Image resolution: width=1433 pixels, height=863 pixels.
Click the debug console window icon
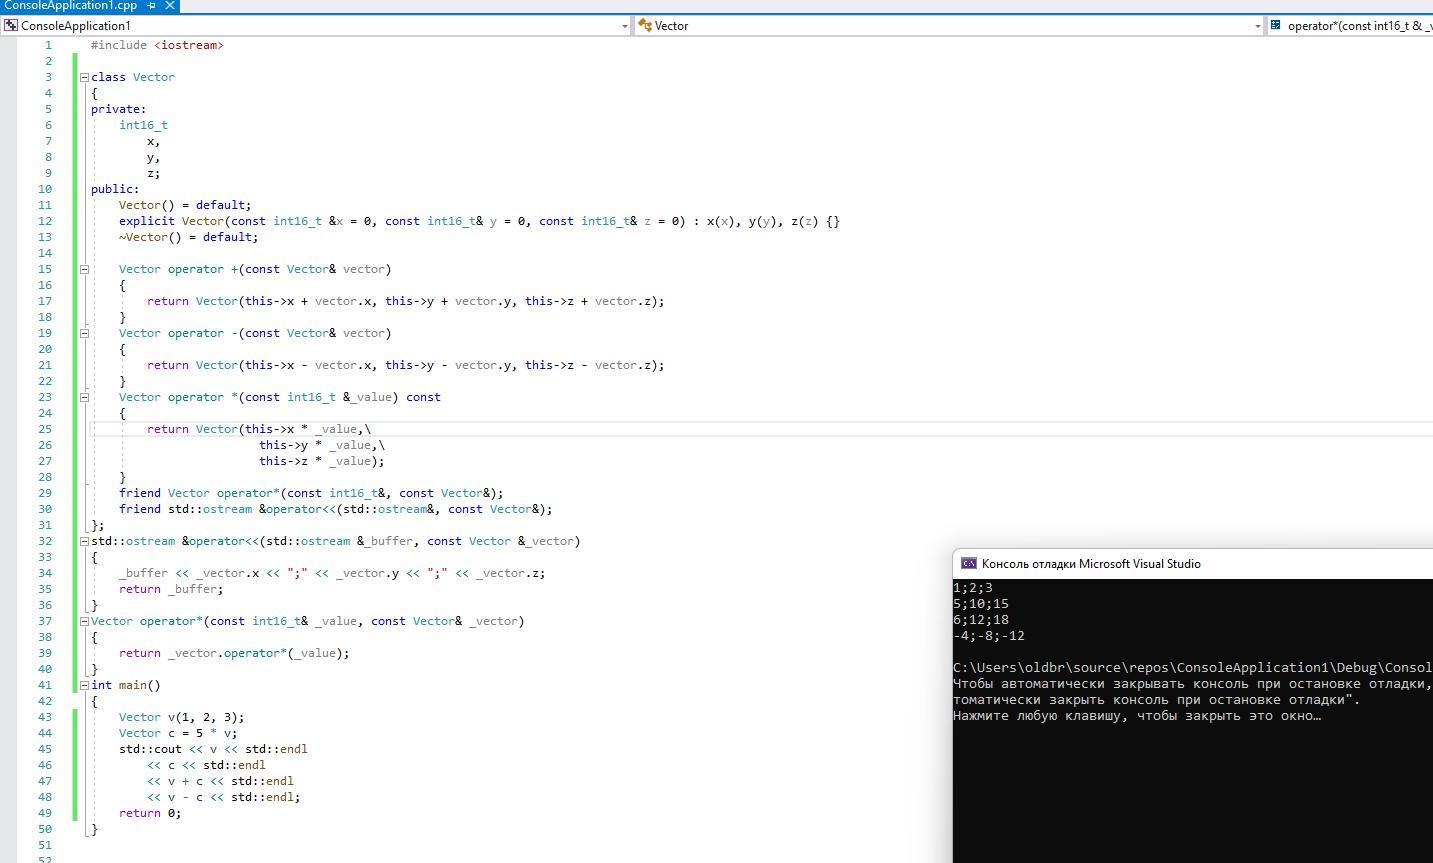[x=968, y=564]
